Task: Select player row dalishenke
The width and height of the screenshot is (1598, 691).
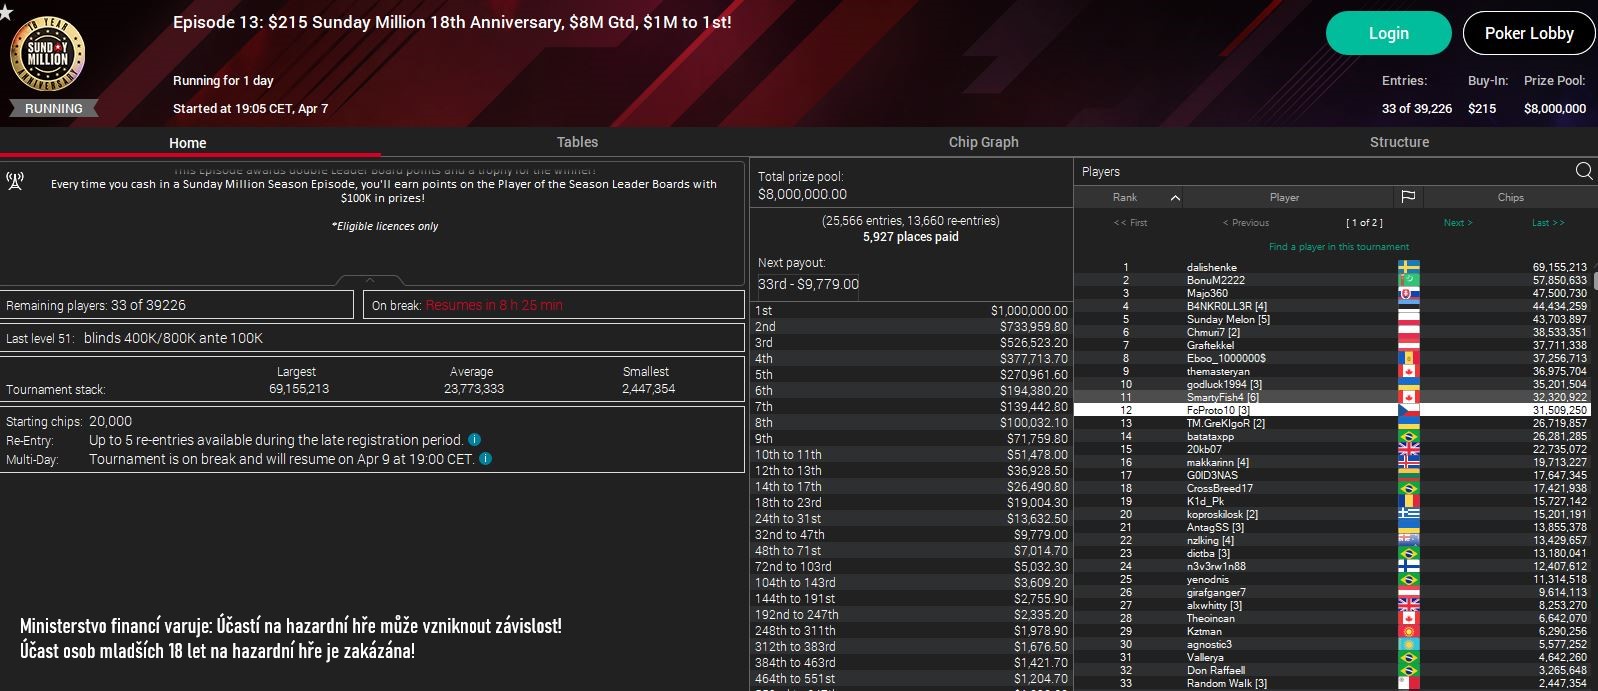Action: (x=1331, y=267)
